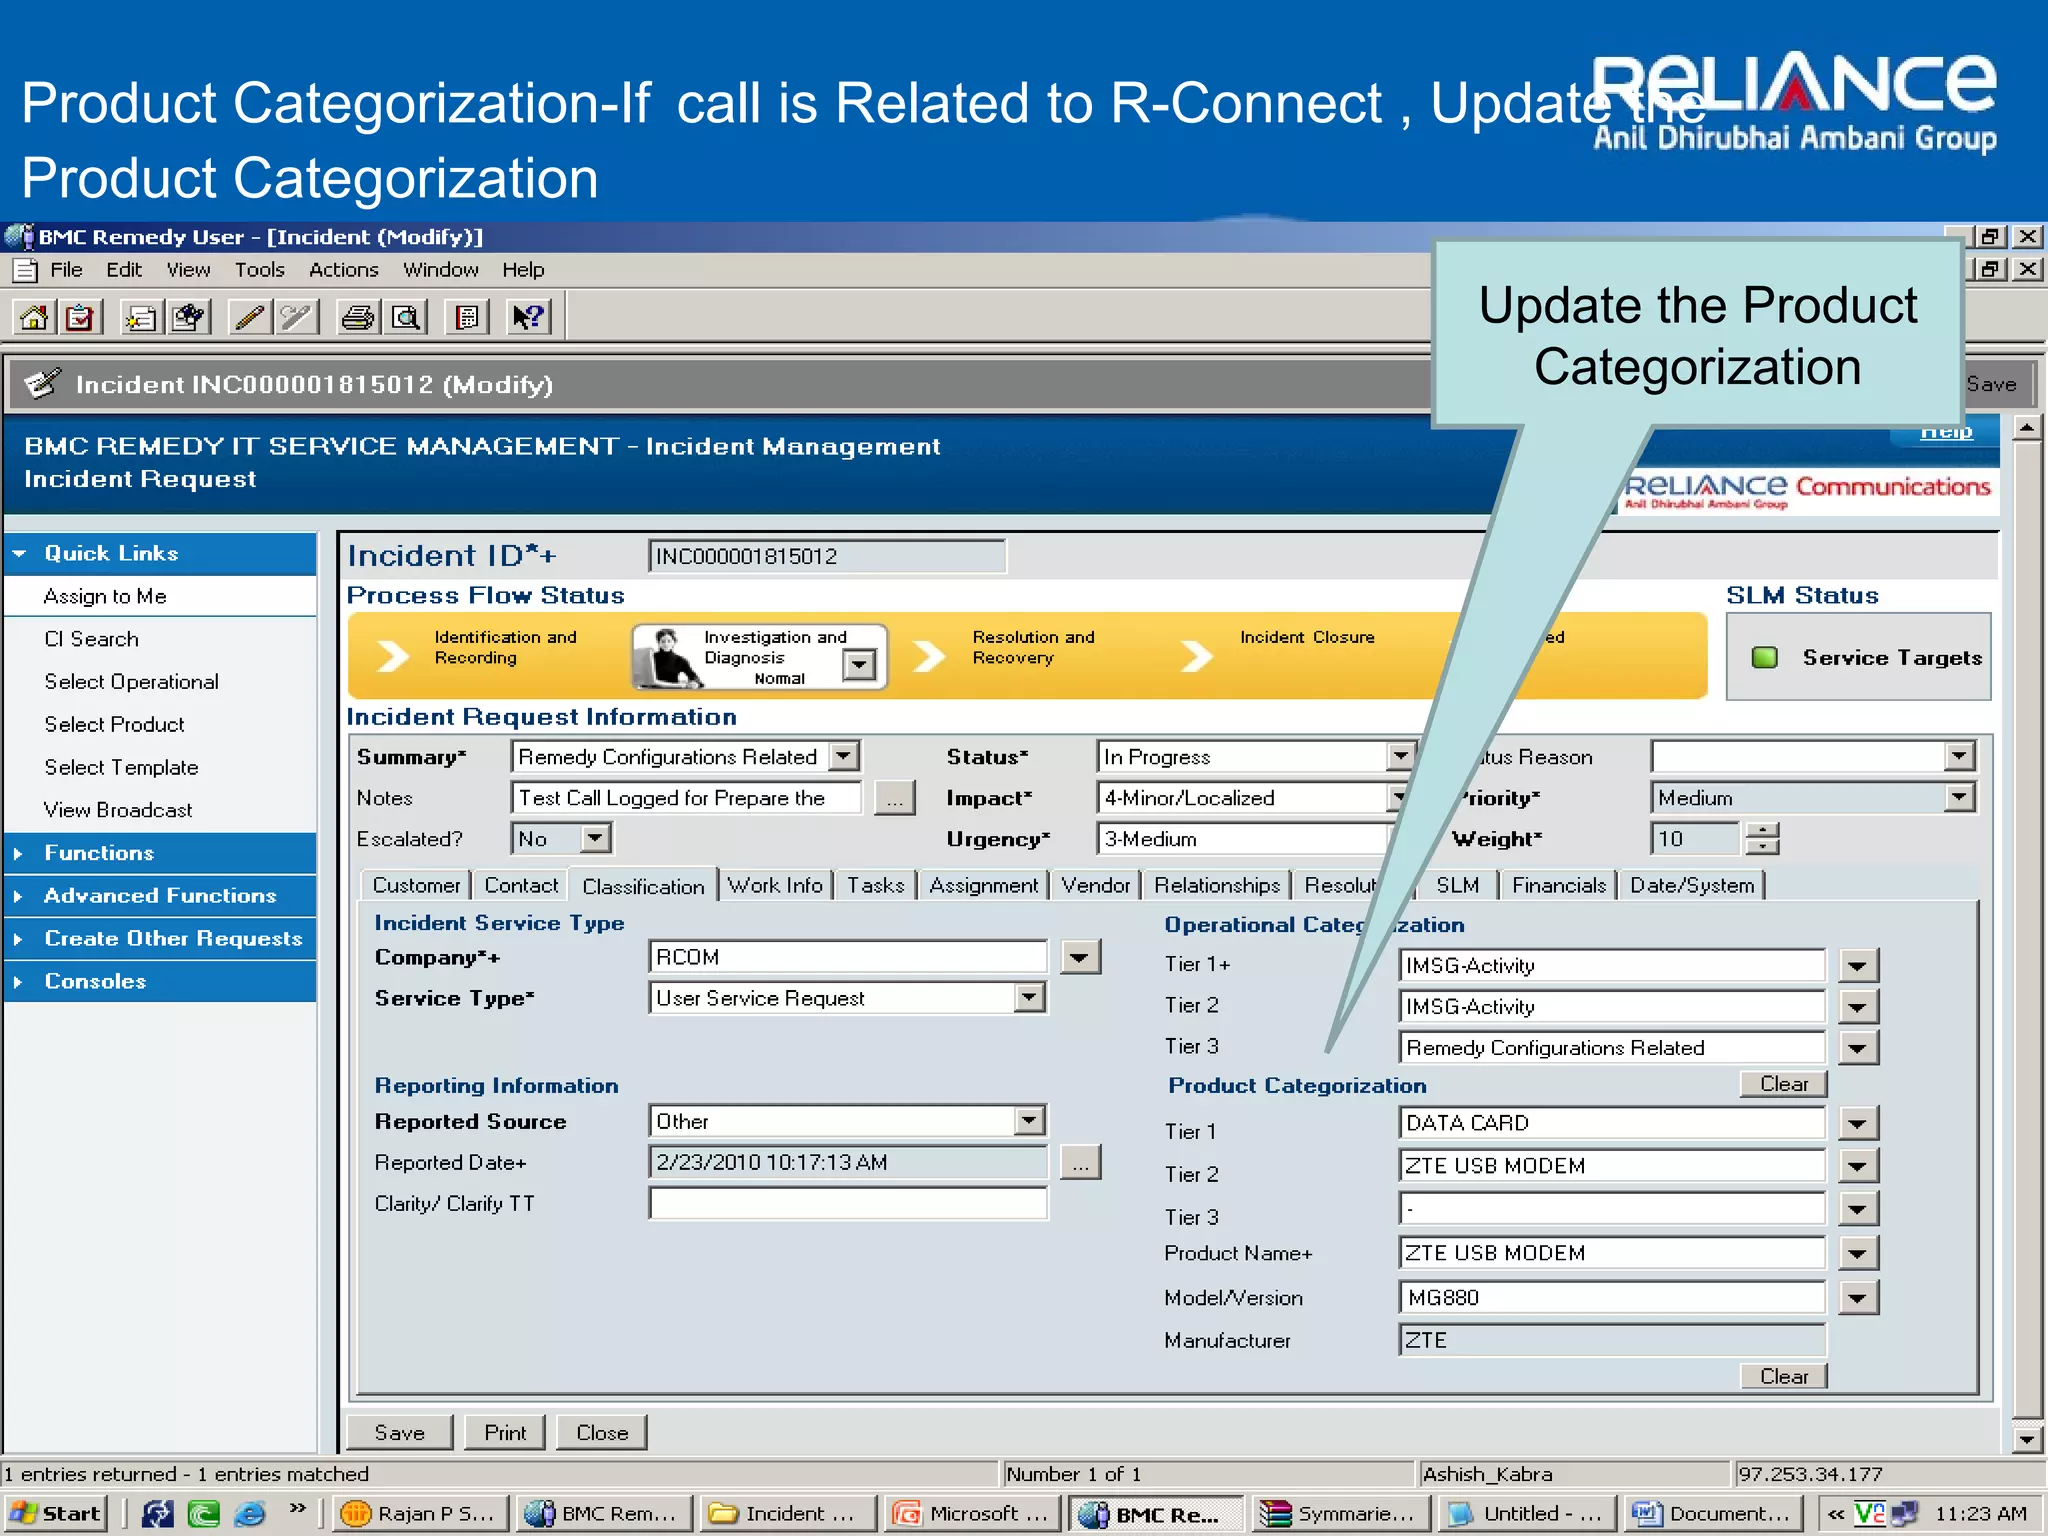The width and height of the screenshot is (2048, 1536).
Task: Open the Reported Source dropdown
Action: [x=1029, y=1121]
